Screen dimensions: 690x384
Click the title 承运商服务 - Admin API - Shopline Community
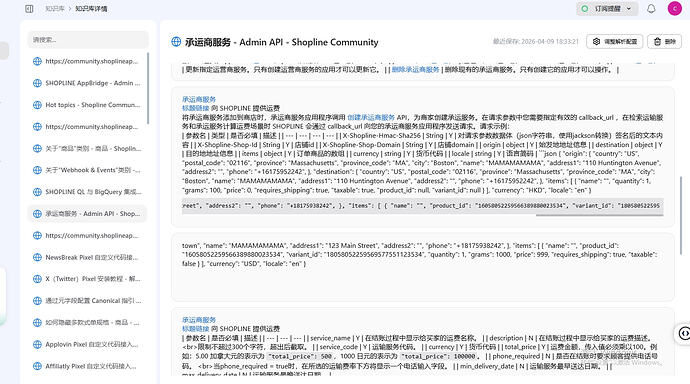tap(282, 42)
